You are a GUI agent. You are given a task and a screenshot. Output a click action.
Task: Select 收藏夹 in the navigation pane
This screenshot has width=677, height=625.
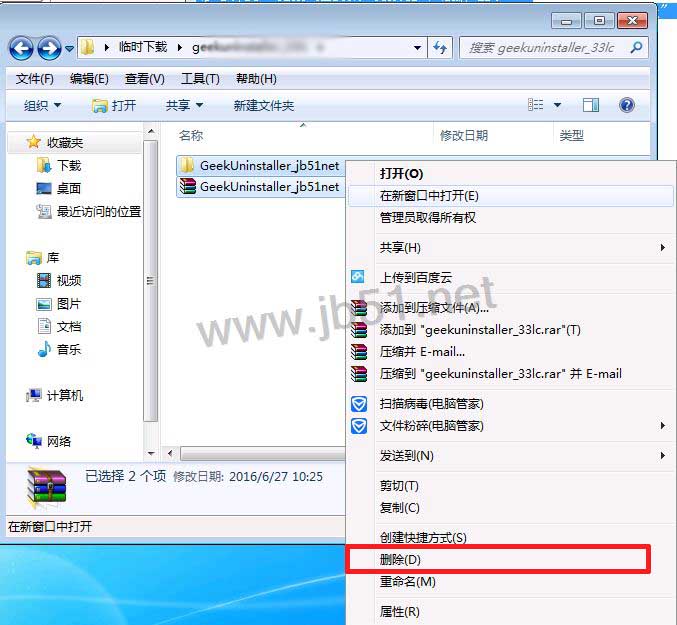65,142
